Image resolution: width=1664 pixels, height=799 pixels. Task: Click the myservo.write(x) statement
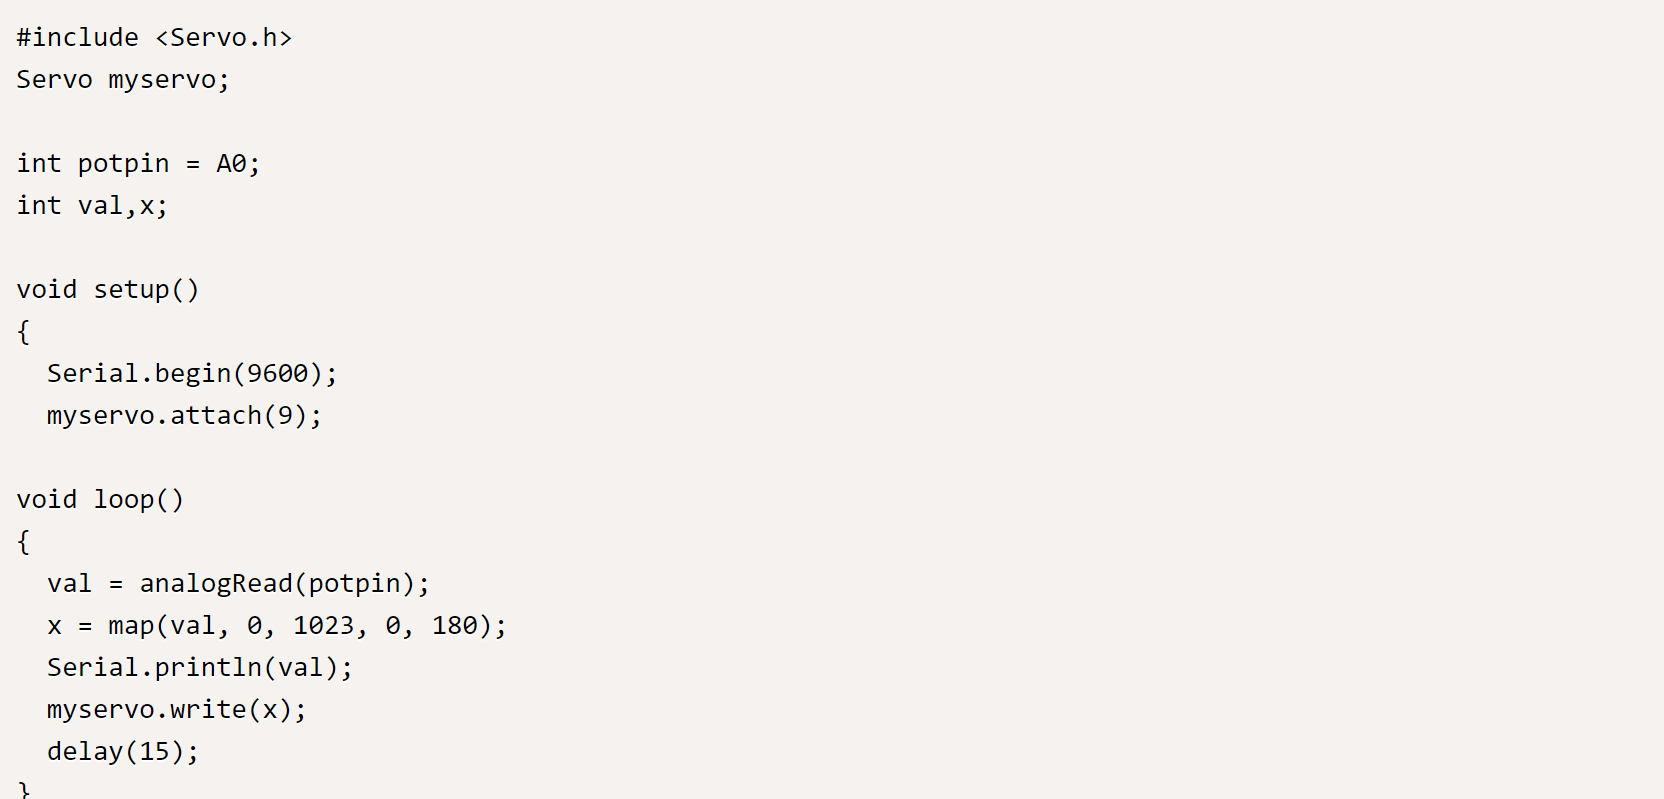pos(176,710)
